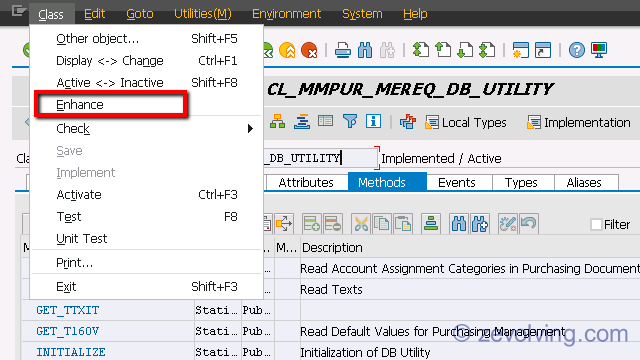Image resolution: width=640 pixels, height=360 pixels.
Task: Choose Activate from the Class menu
Action: pyautogui.click(x=147, y=195)
